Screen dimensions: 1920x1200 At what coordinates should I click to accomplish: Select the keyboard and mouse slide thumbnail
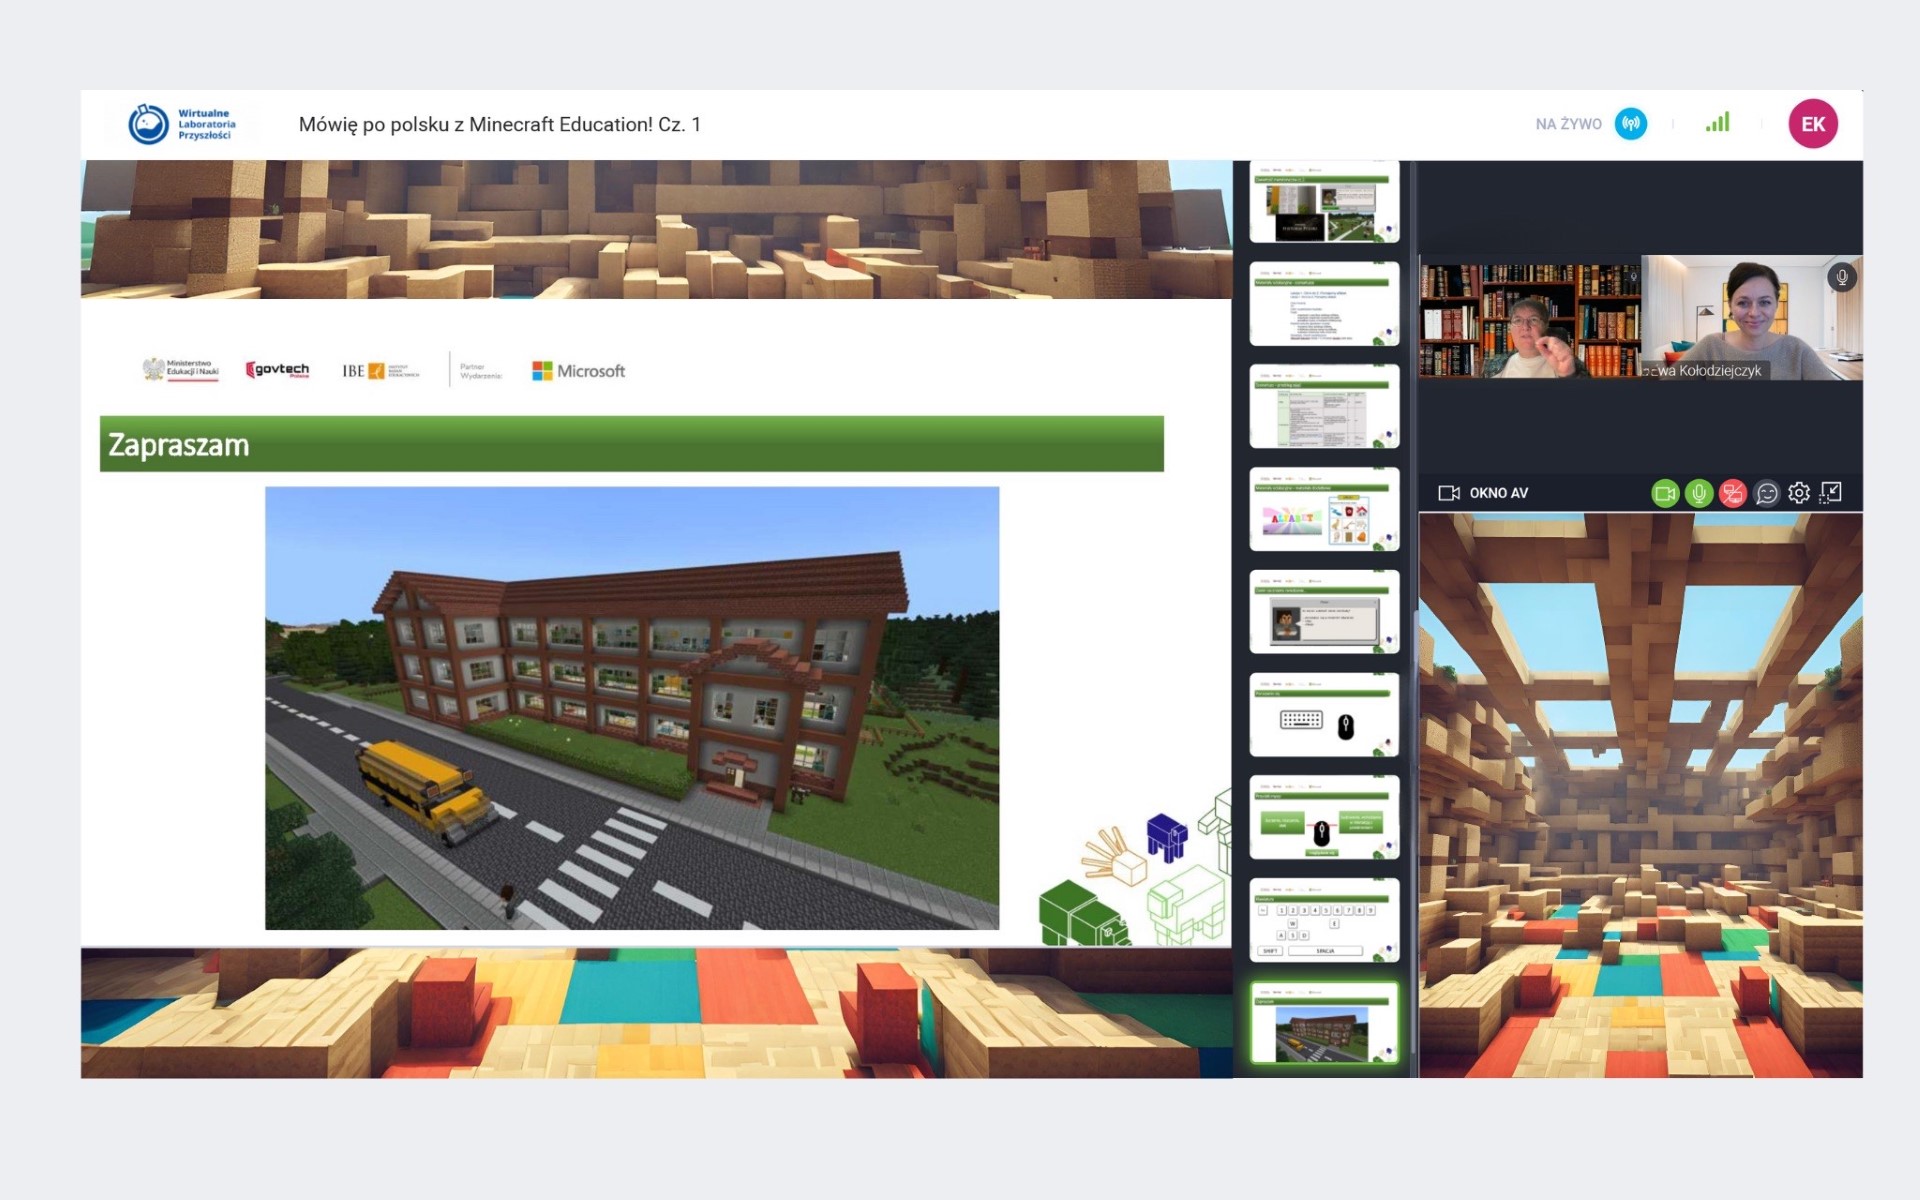point(1324,715)
